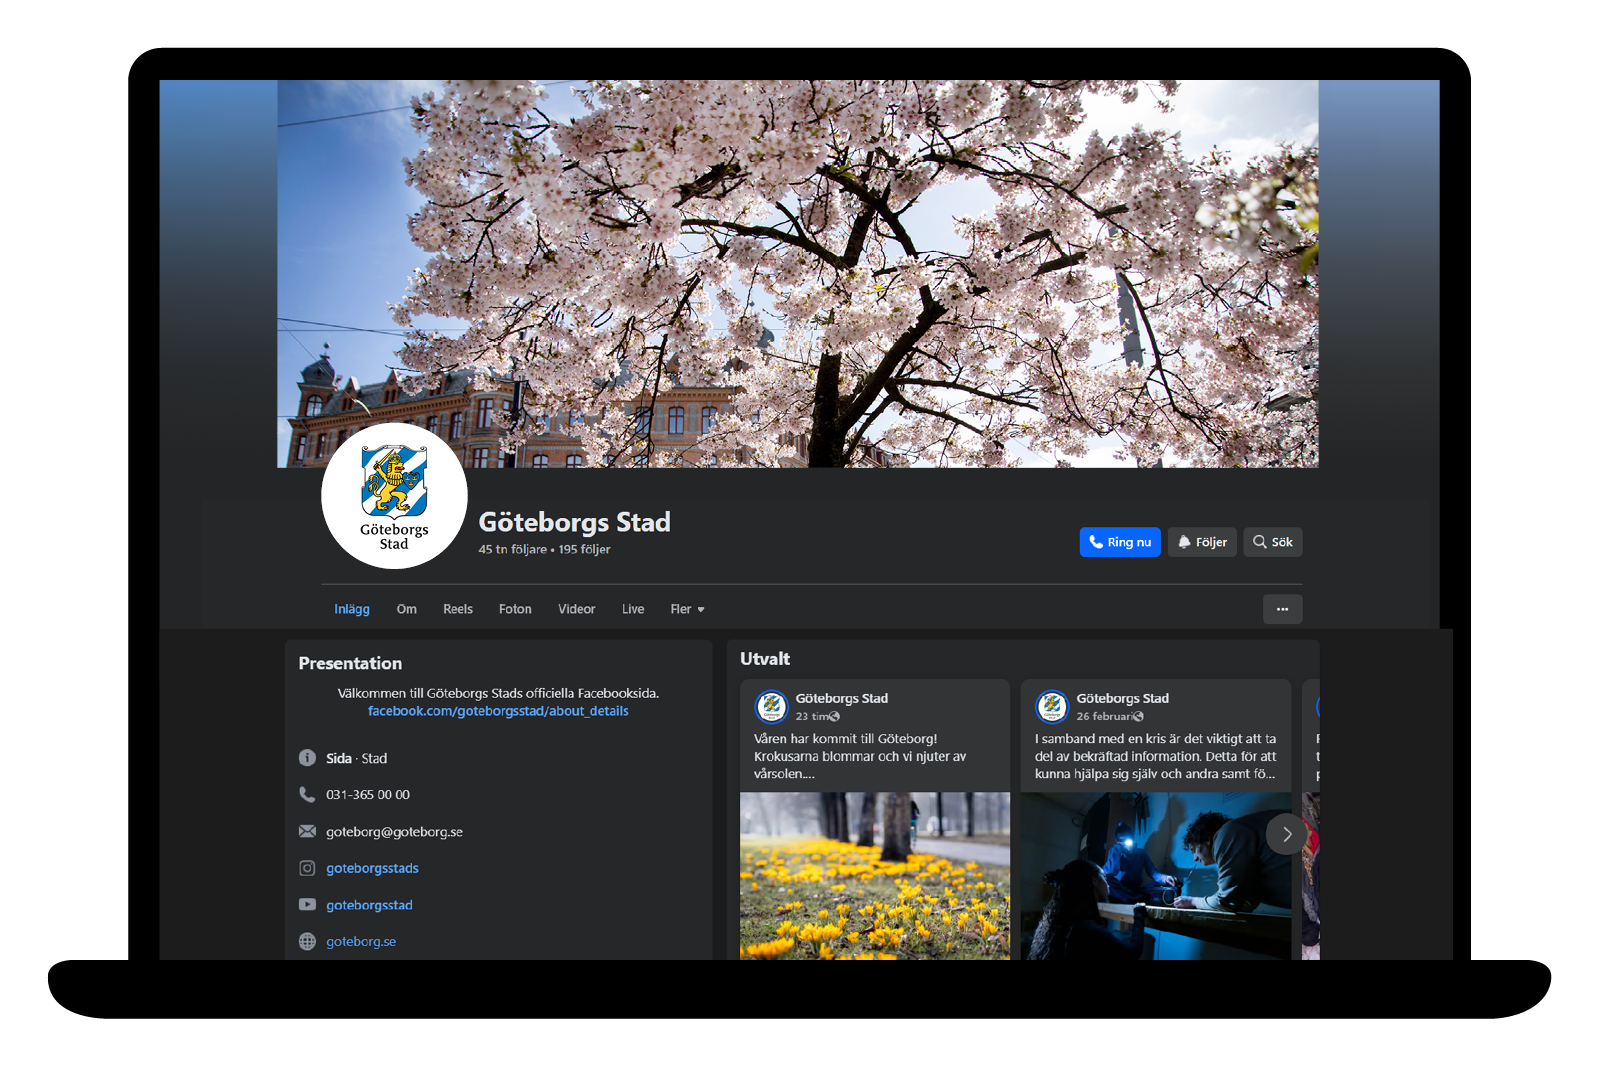Click the Sida · Stad category text
This screenshot has height=1067, width=1600.
pos(356,758)
